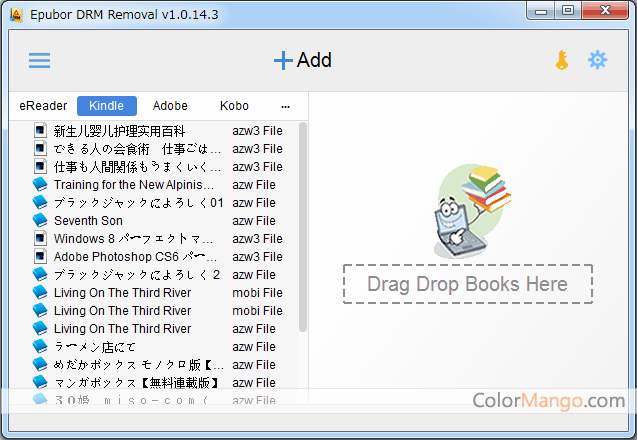This screenshot has height=440, width=637.
Task: Open the orange key registration icon
Action: (x=562, y=60)
